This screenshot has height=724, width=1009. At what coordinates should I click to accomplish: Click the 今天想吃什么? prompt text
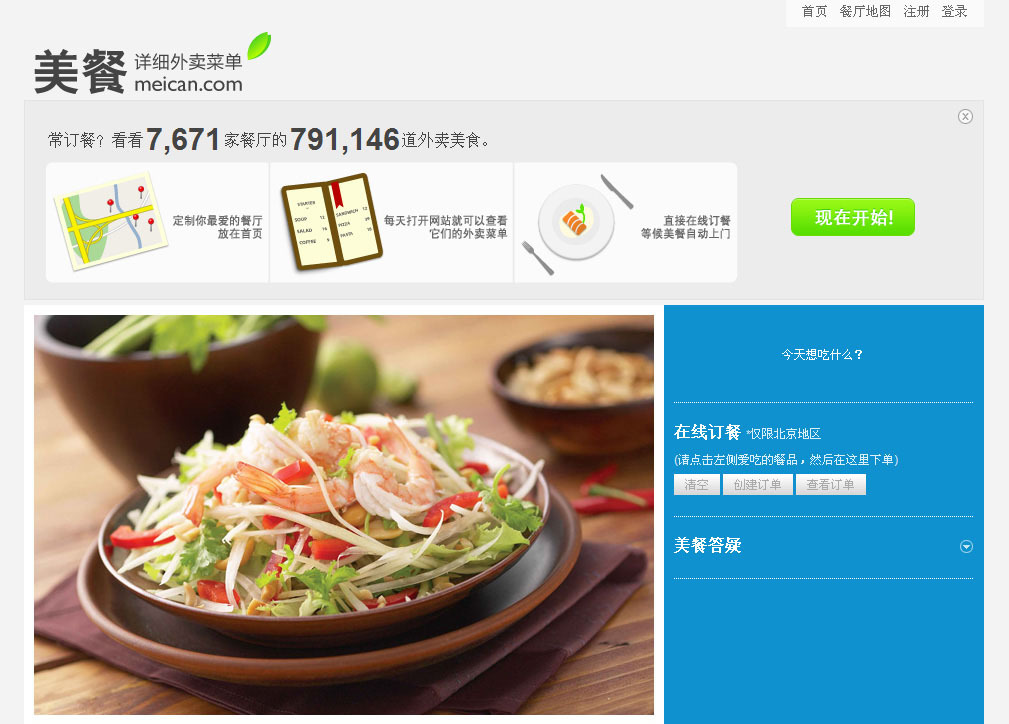[x=822, y=355]
